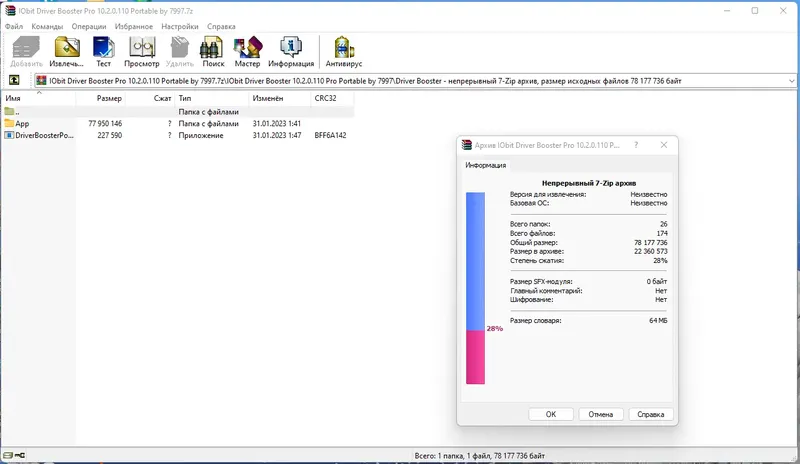The image size is (800, 464).
Task: Sort by Сжат column header
Action: pyautogui.click(x=149, y=98)
